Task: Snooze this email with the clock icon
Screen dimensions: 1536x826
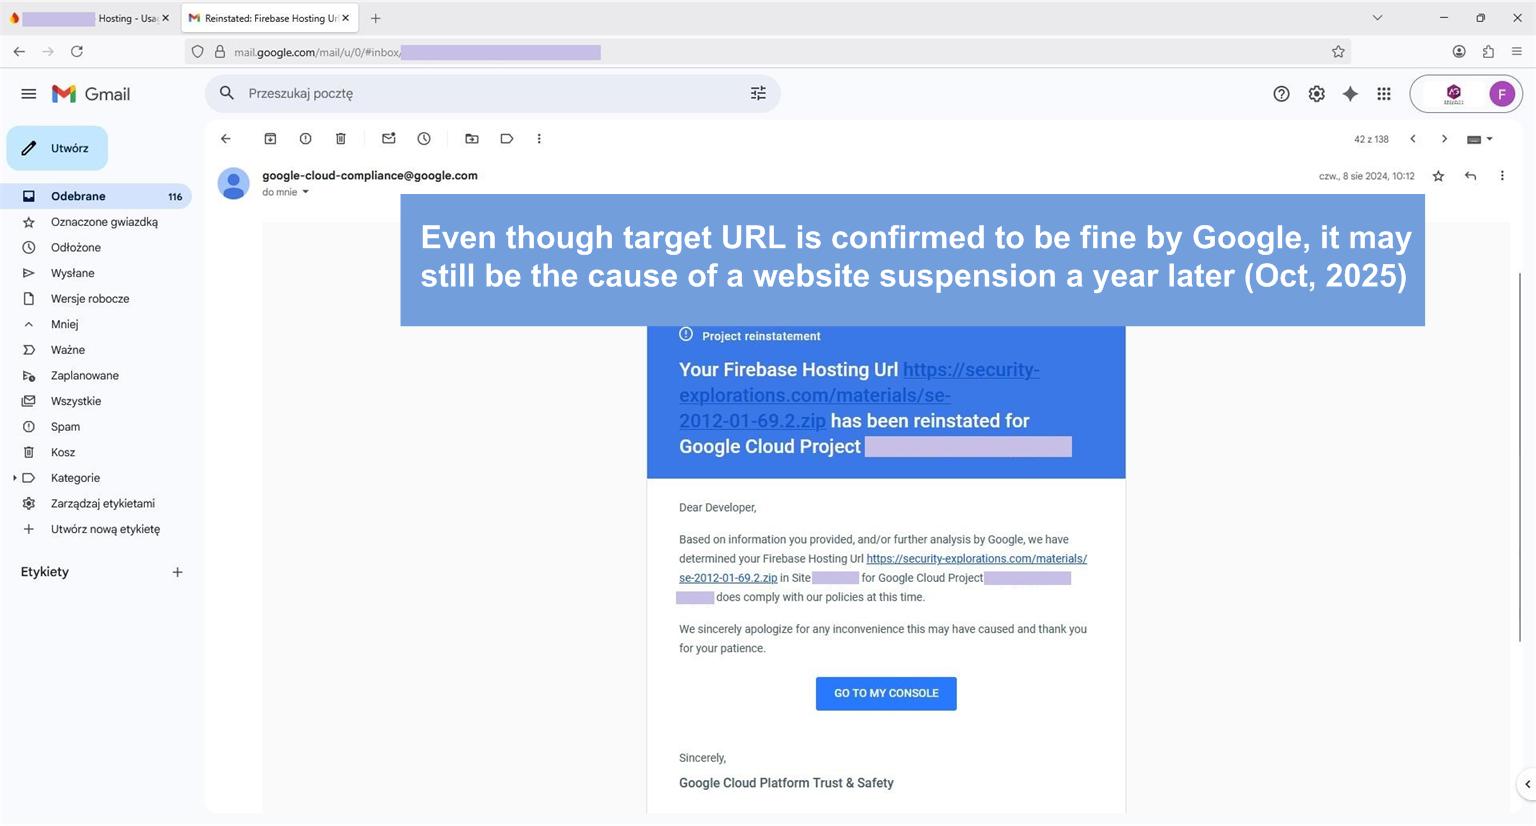Action: 424,139
